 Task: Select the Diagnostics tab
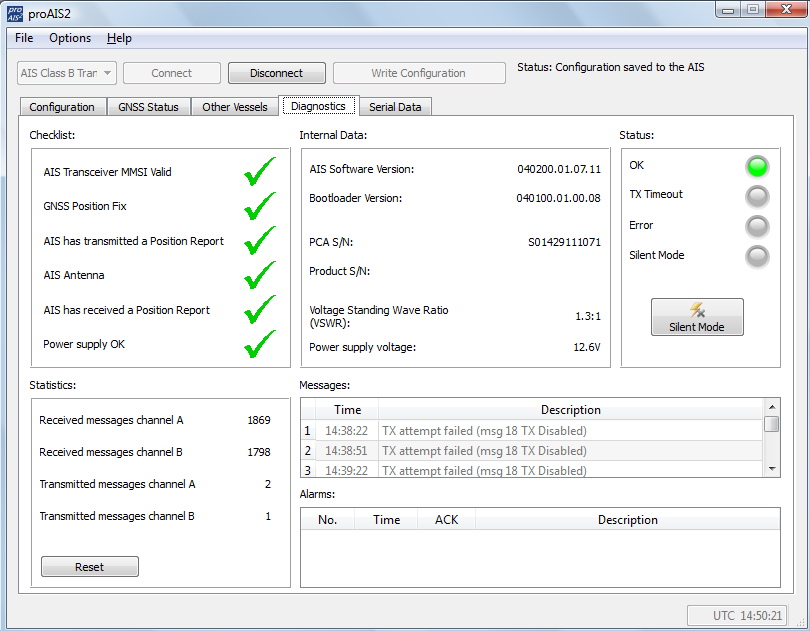click(x=318, y=106)
